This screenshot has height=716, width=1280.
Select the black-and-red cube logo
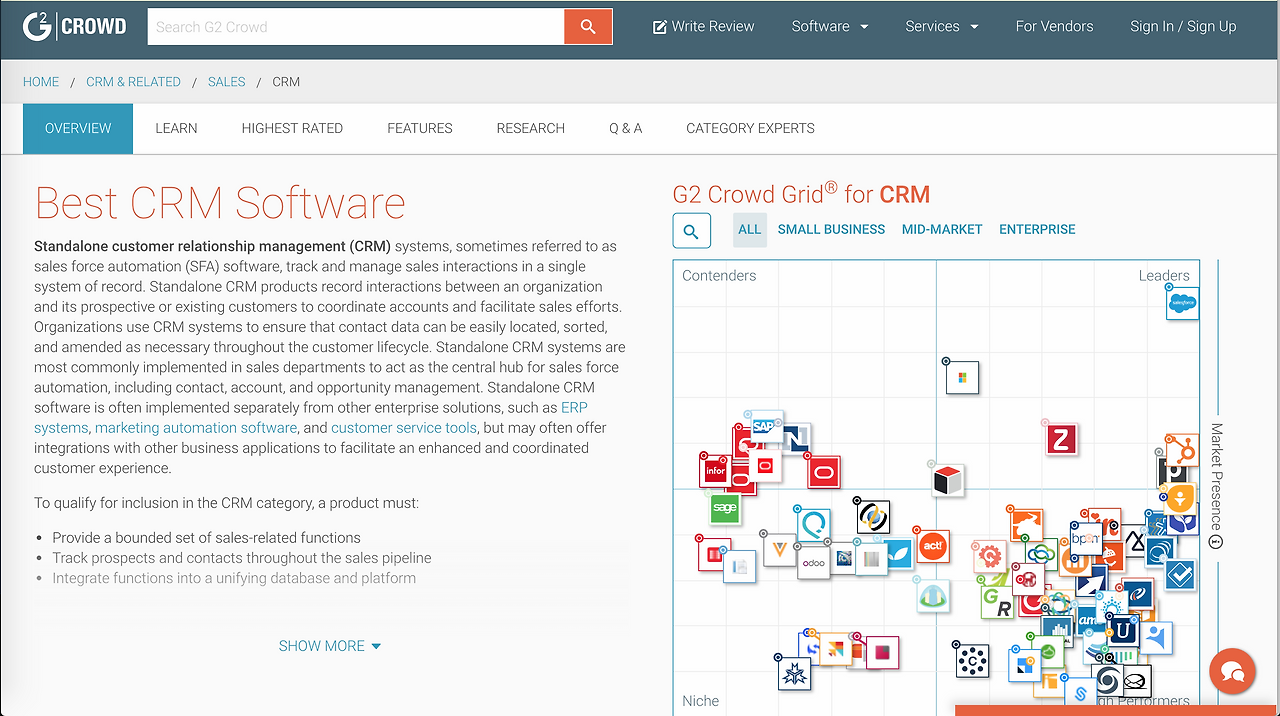(947, 481)
